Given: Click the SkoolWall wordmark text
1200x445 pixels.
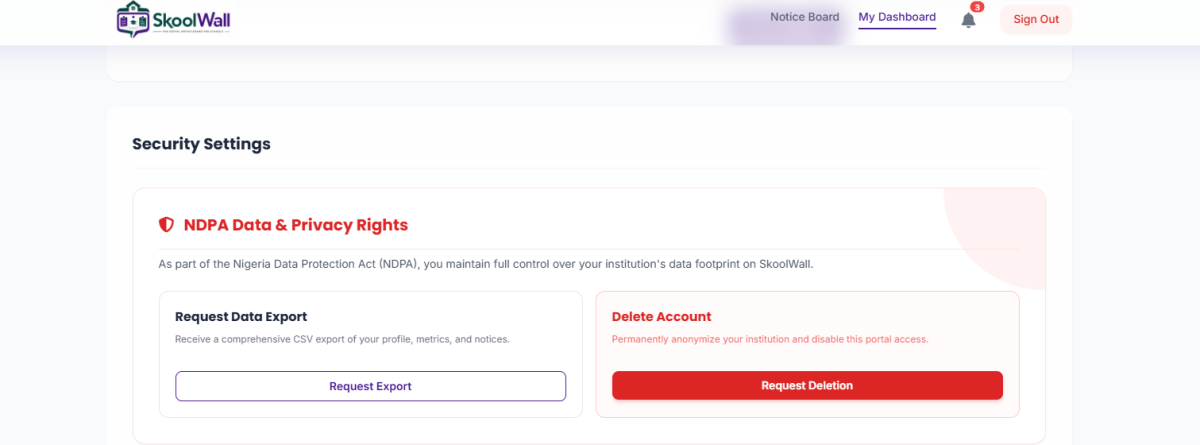Looking at the screenshot, I should tap(193, 17).
